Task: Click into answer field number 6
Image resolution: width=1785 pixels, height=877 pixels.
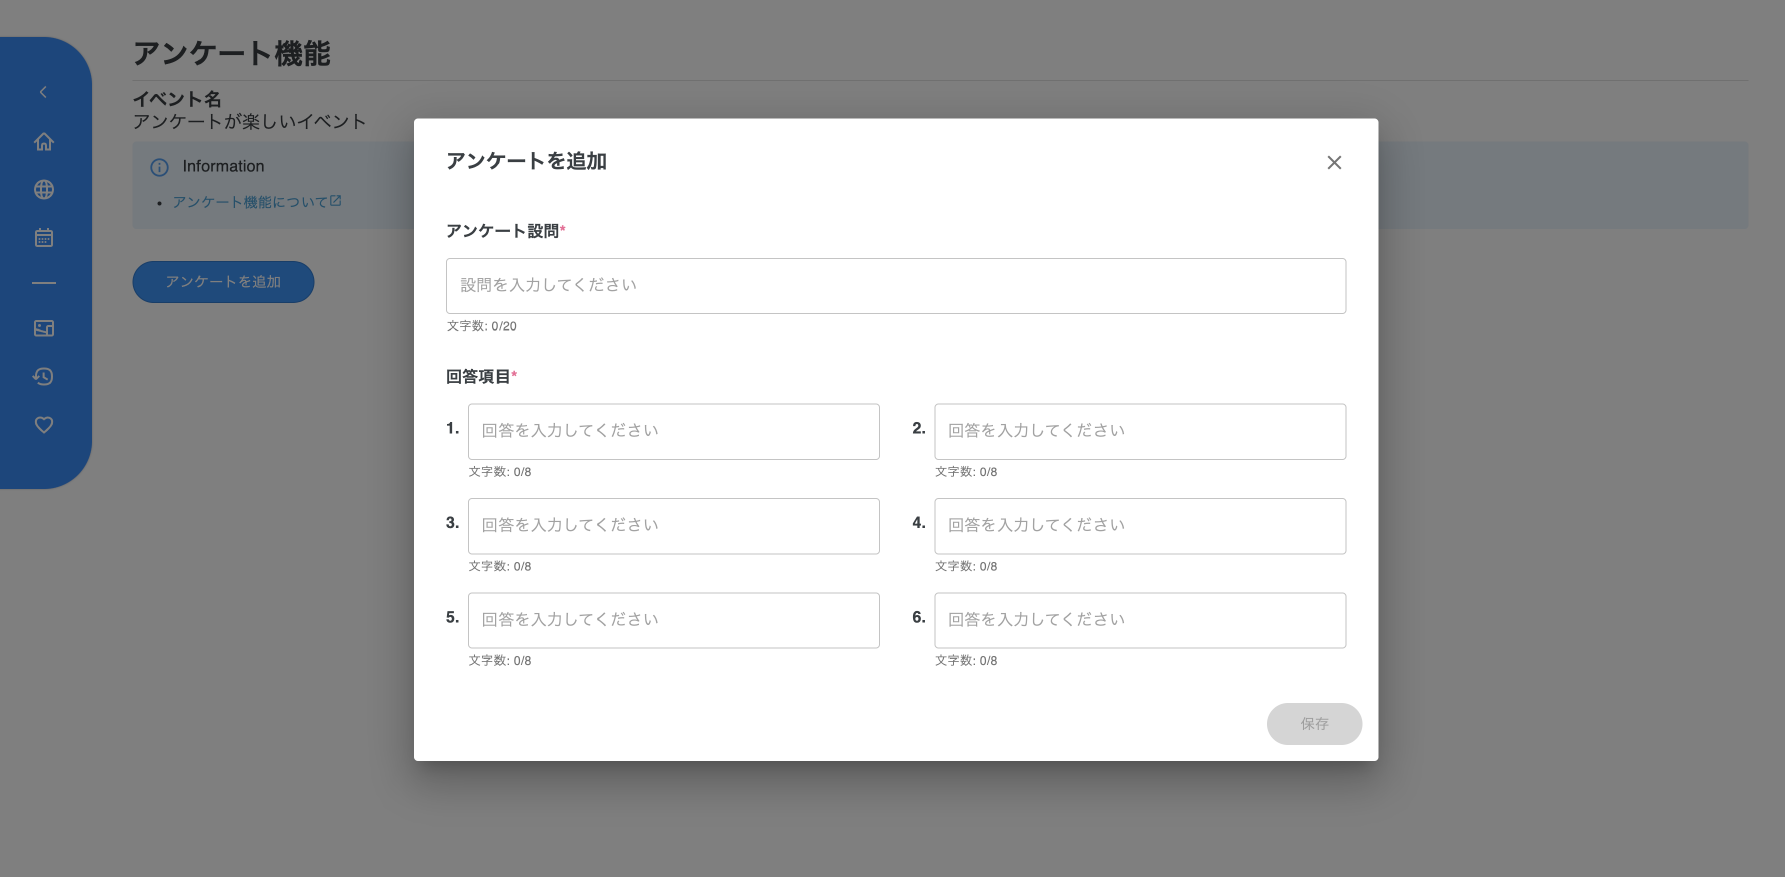Action: click(x=1139, y=620)
